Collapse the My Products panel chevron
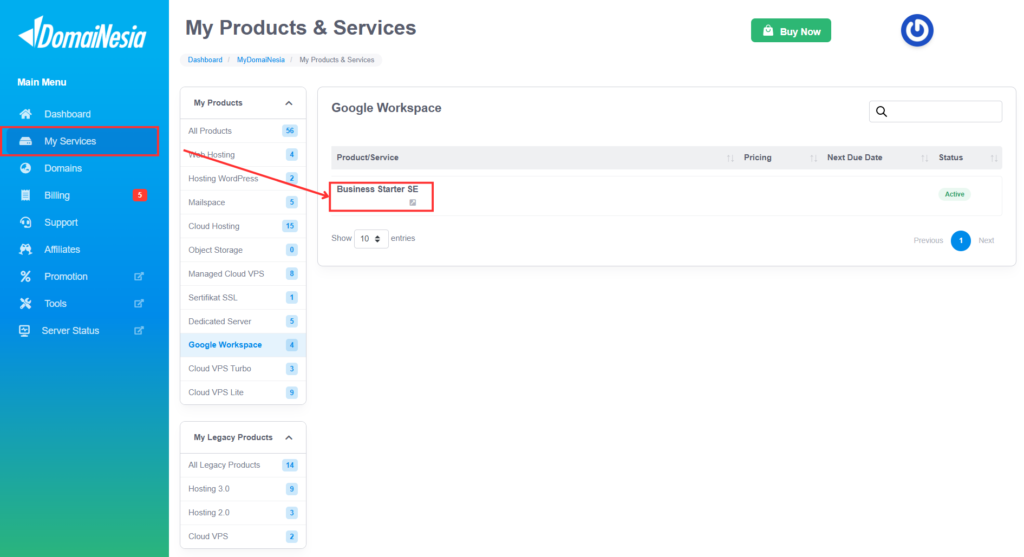The height and width of the screenshot is (557, 1024). pos(289,103)
